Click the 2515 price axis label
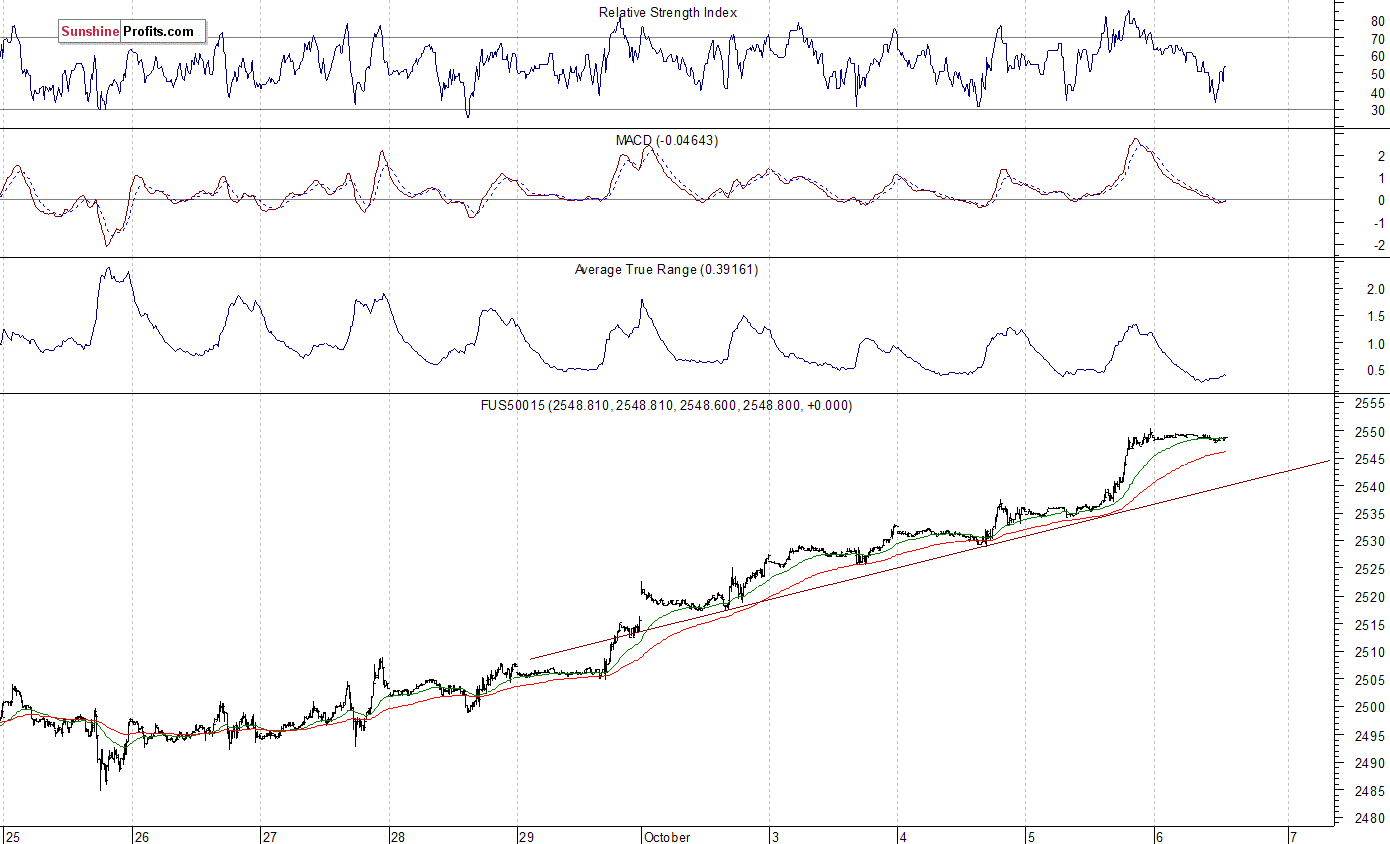 1370,625
